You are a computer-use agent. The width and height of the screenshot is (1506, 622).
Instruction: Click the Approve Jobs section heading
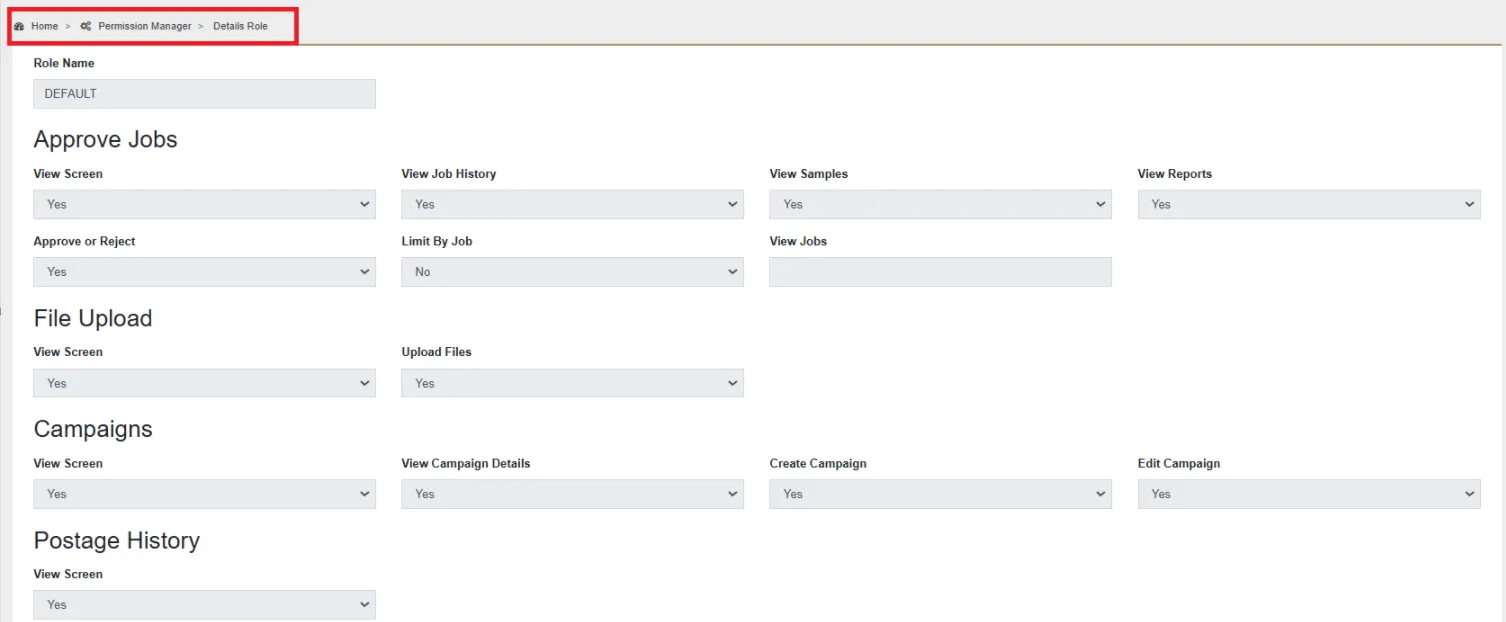pyautogui.click(x=106, y=140)
